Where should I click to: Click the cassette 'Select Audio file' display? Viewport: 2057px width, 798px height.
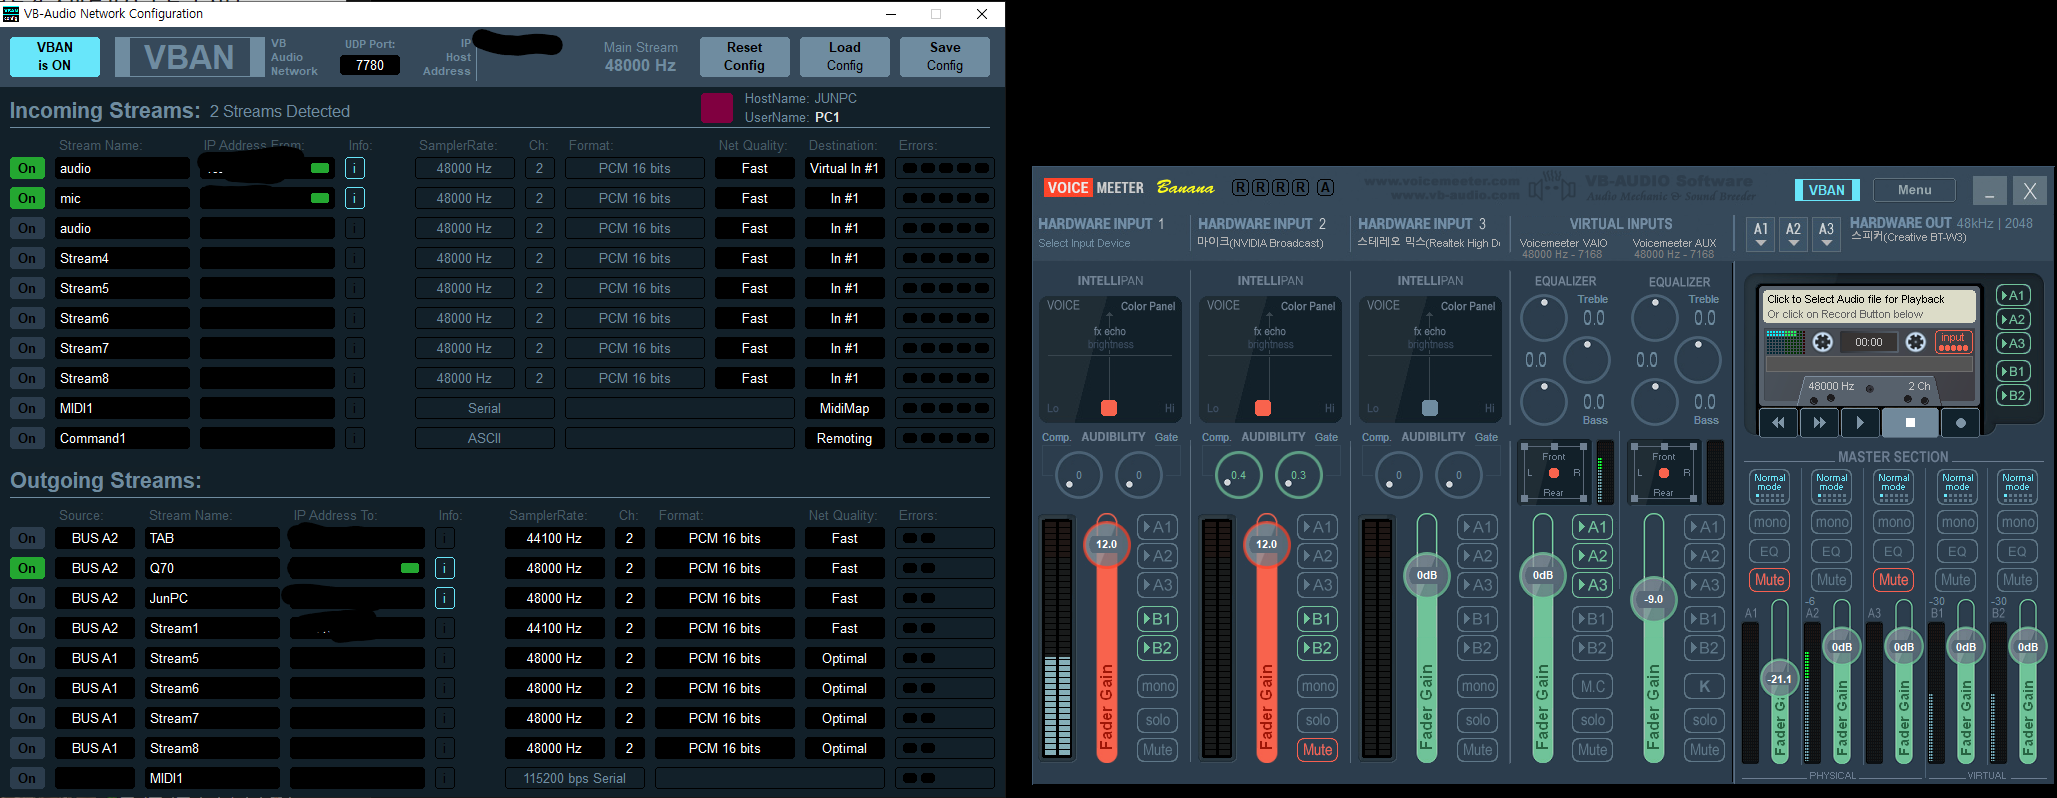(1868, 306)
